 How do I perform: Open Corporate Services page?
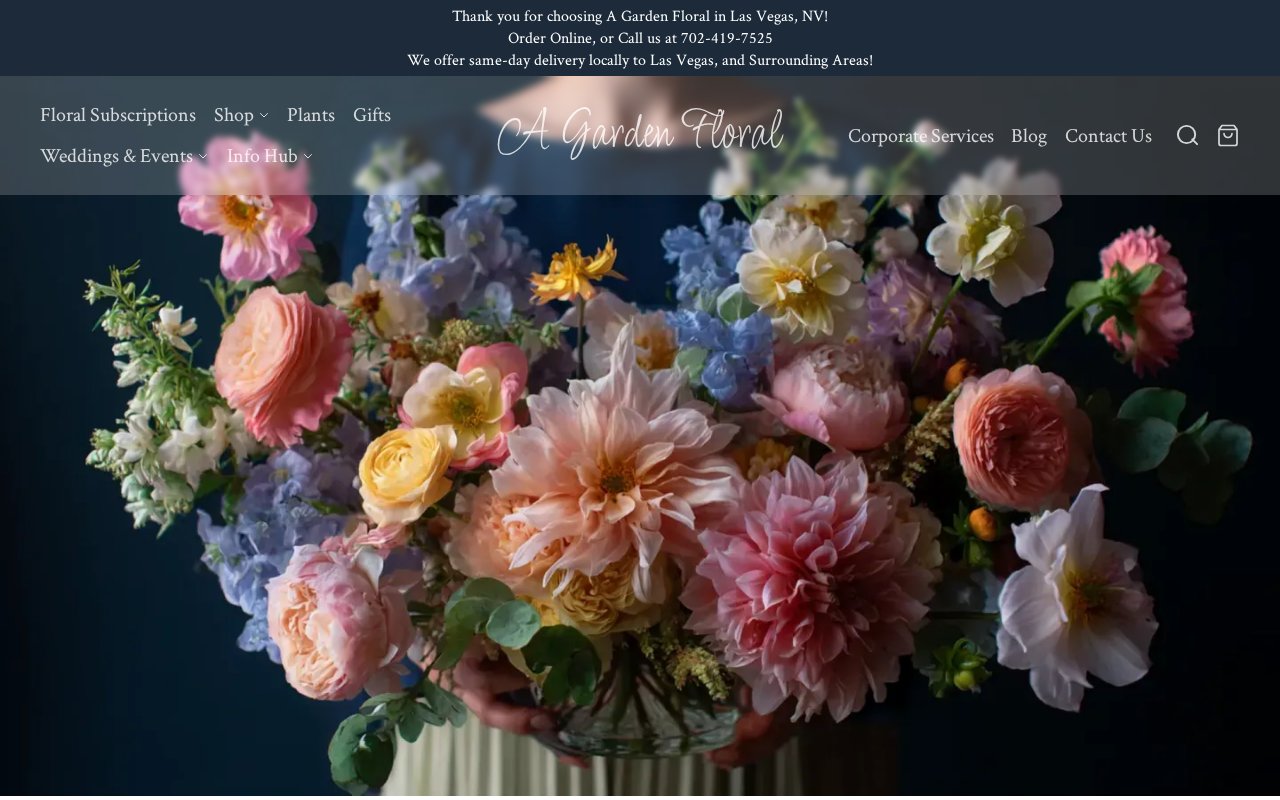[x=921, y=136]
